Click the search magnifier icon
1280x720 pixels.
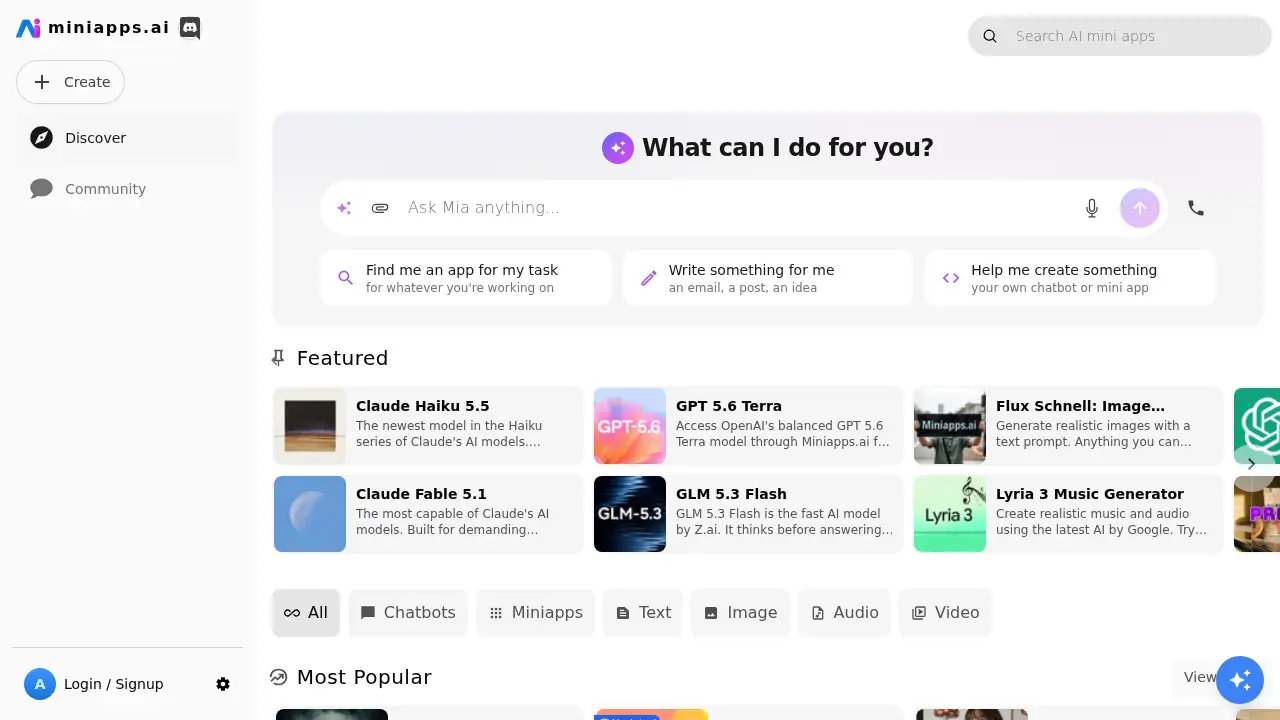pos(990,36)
